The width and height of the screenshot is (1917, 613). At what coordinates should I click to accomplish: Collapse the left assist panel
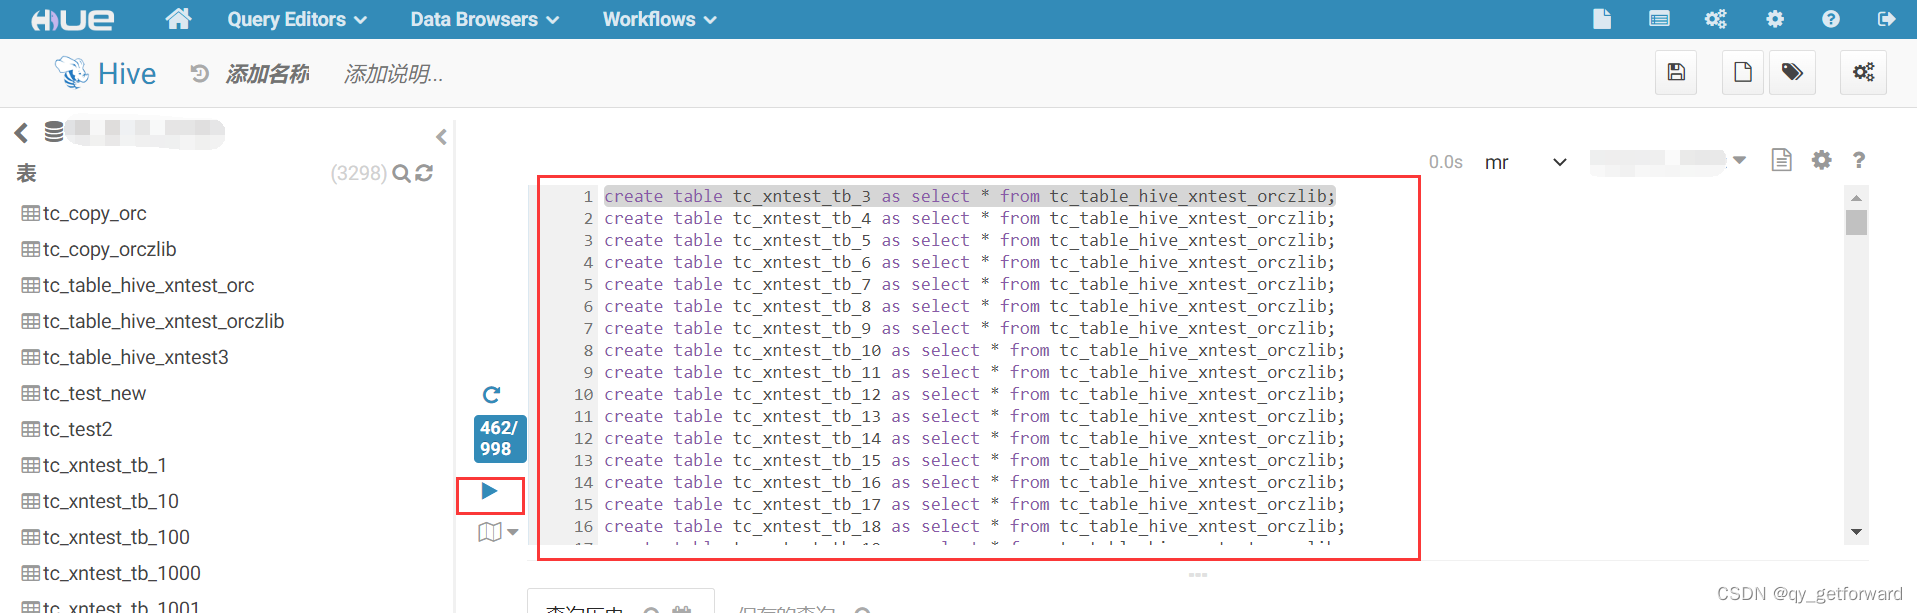[x=441, y=137]
